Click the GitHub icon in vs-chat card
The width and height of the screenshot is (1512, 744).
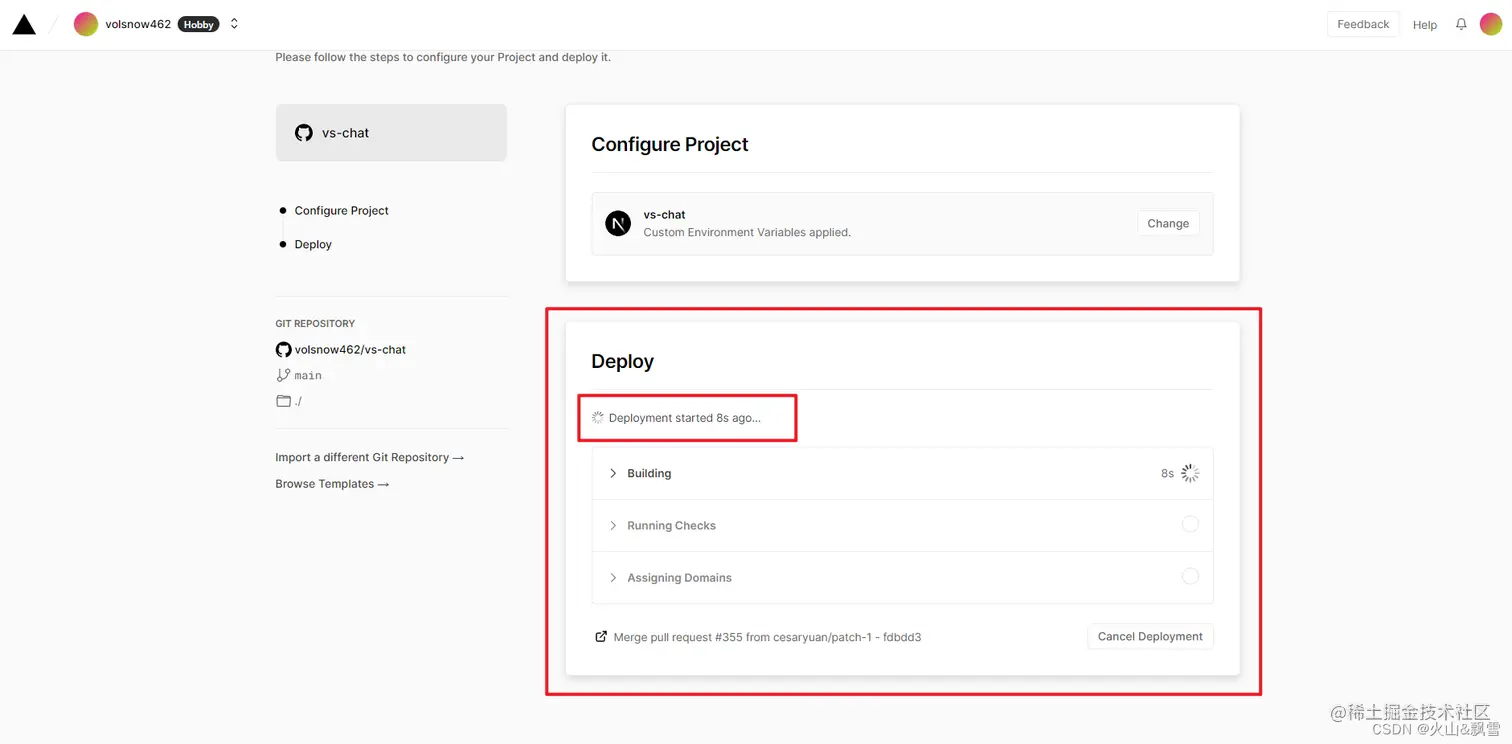[x=304, y=132]
